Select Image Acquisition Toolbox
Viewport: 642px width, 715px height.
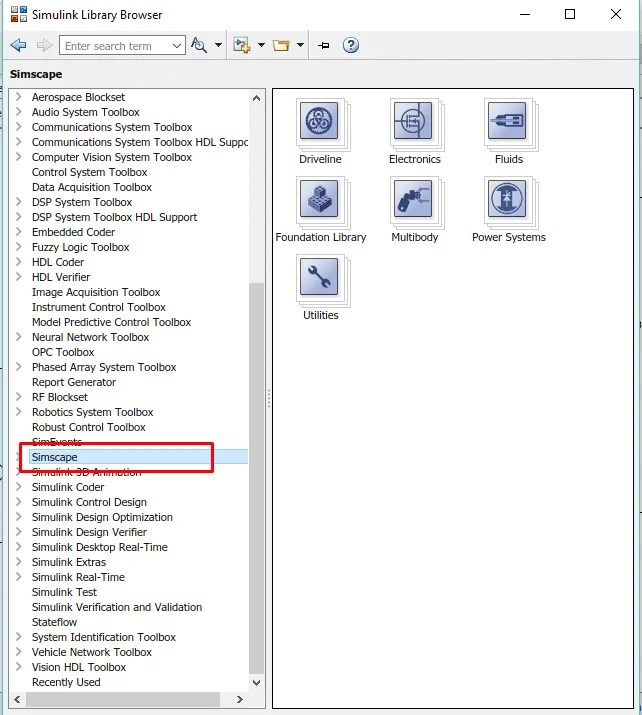[96, 292]
